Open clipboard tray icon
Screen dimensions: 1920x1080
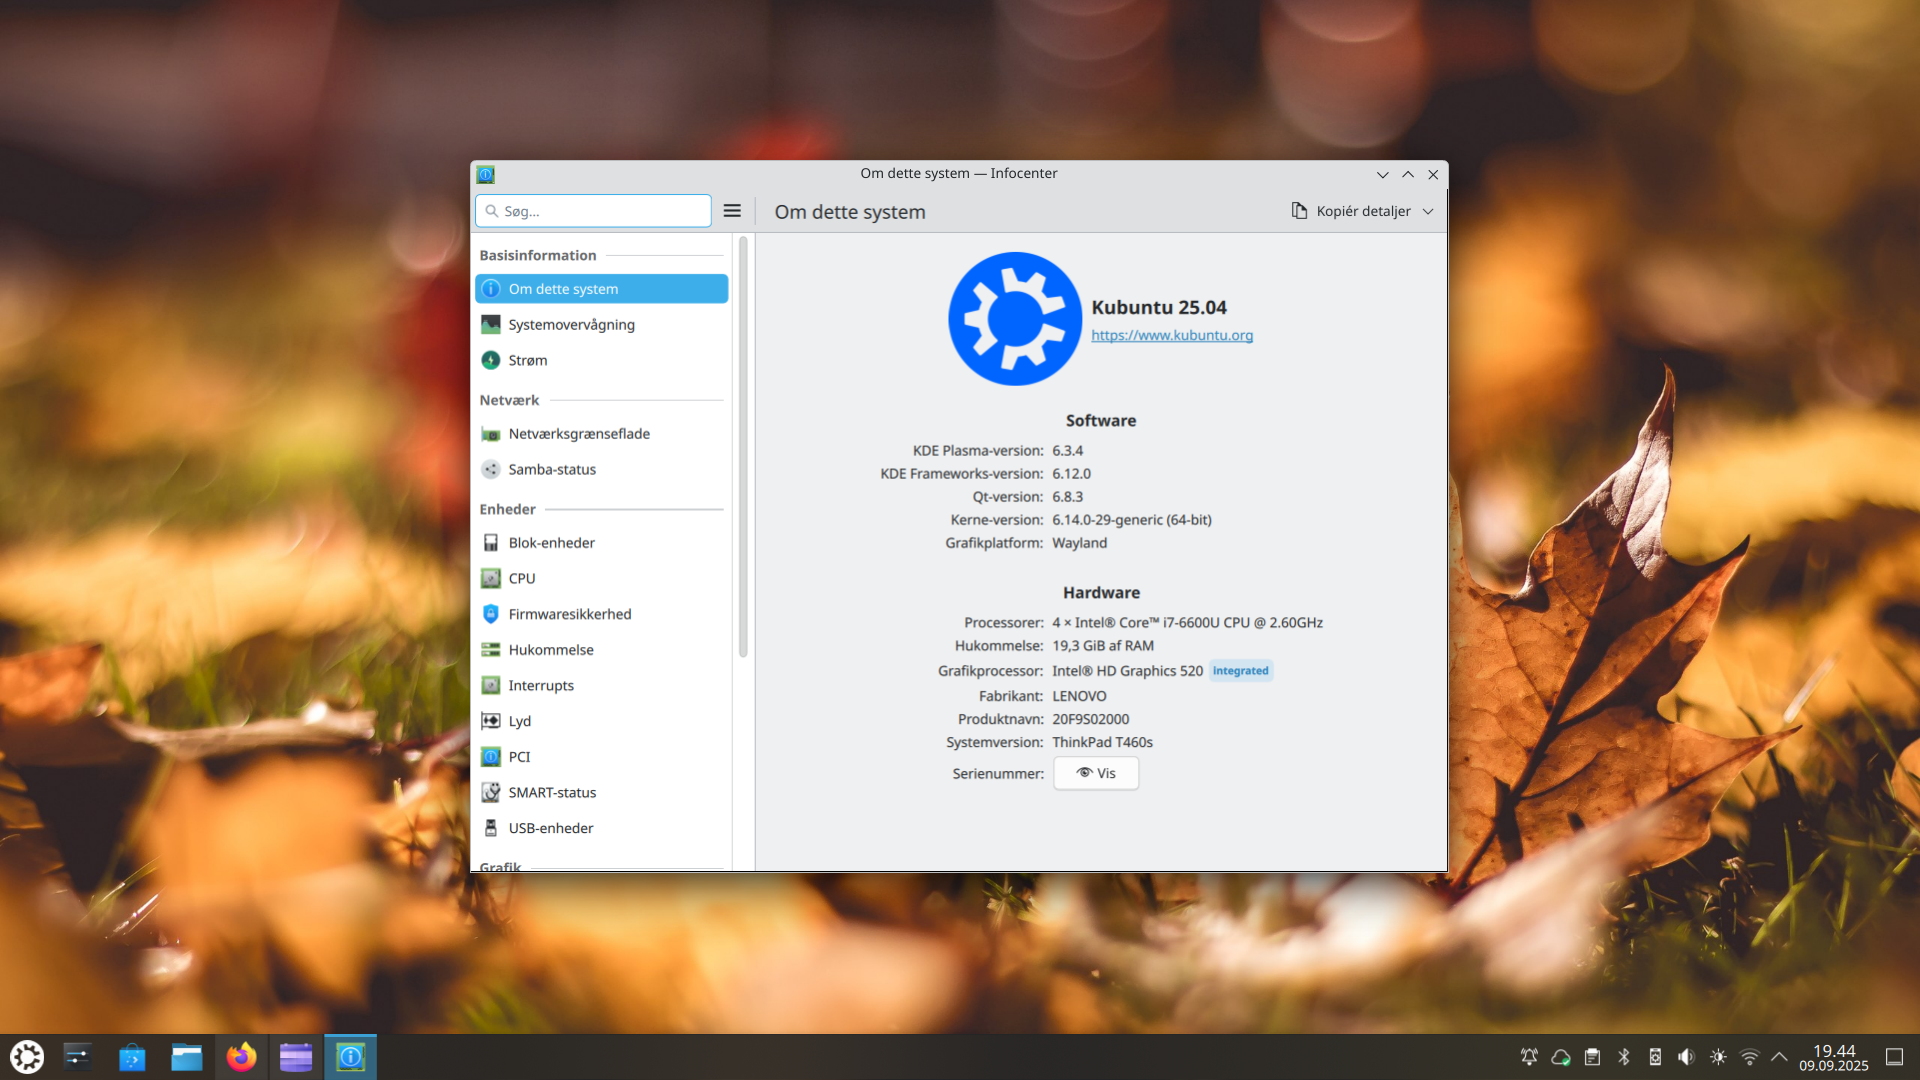tap(1593, 1057)
